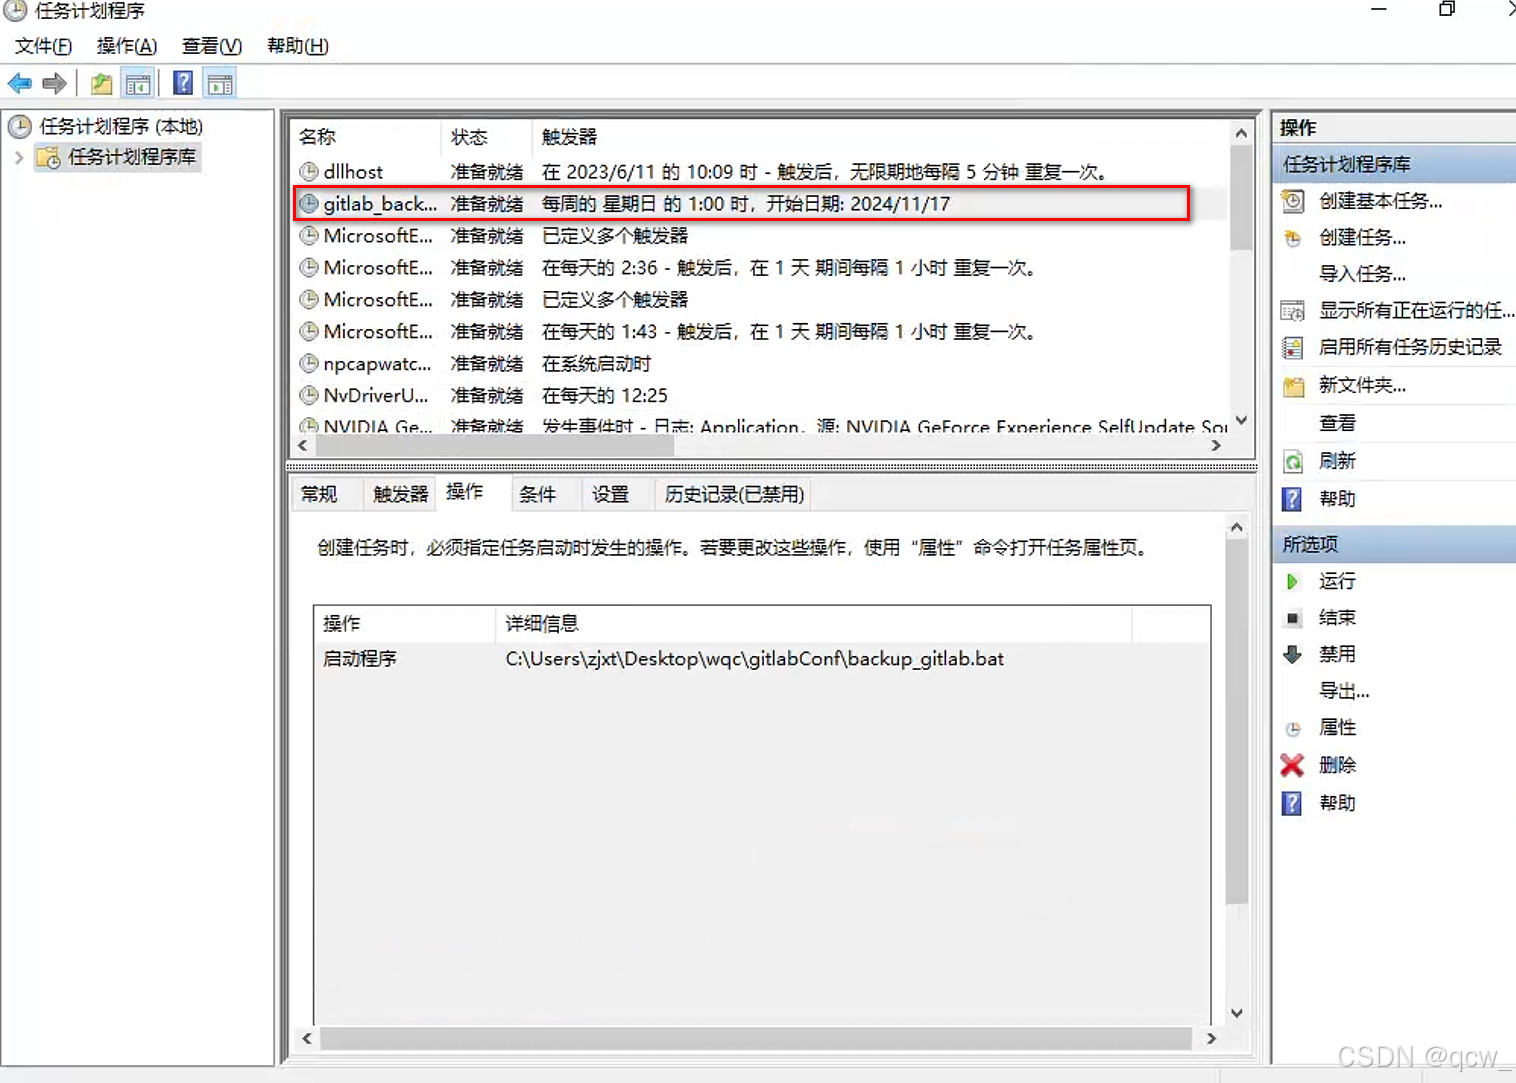This screenshot has height=1083, width=1516.
Task: Click the 创建基本任务 icon
Action: click(1293, 201)
